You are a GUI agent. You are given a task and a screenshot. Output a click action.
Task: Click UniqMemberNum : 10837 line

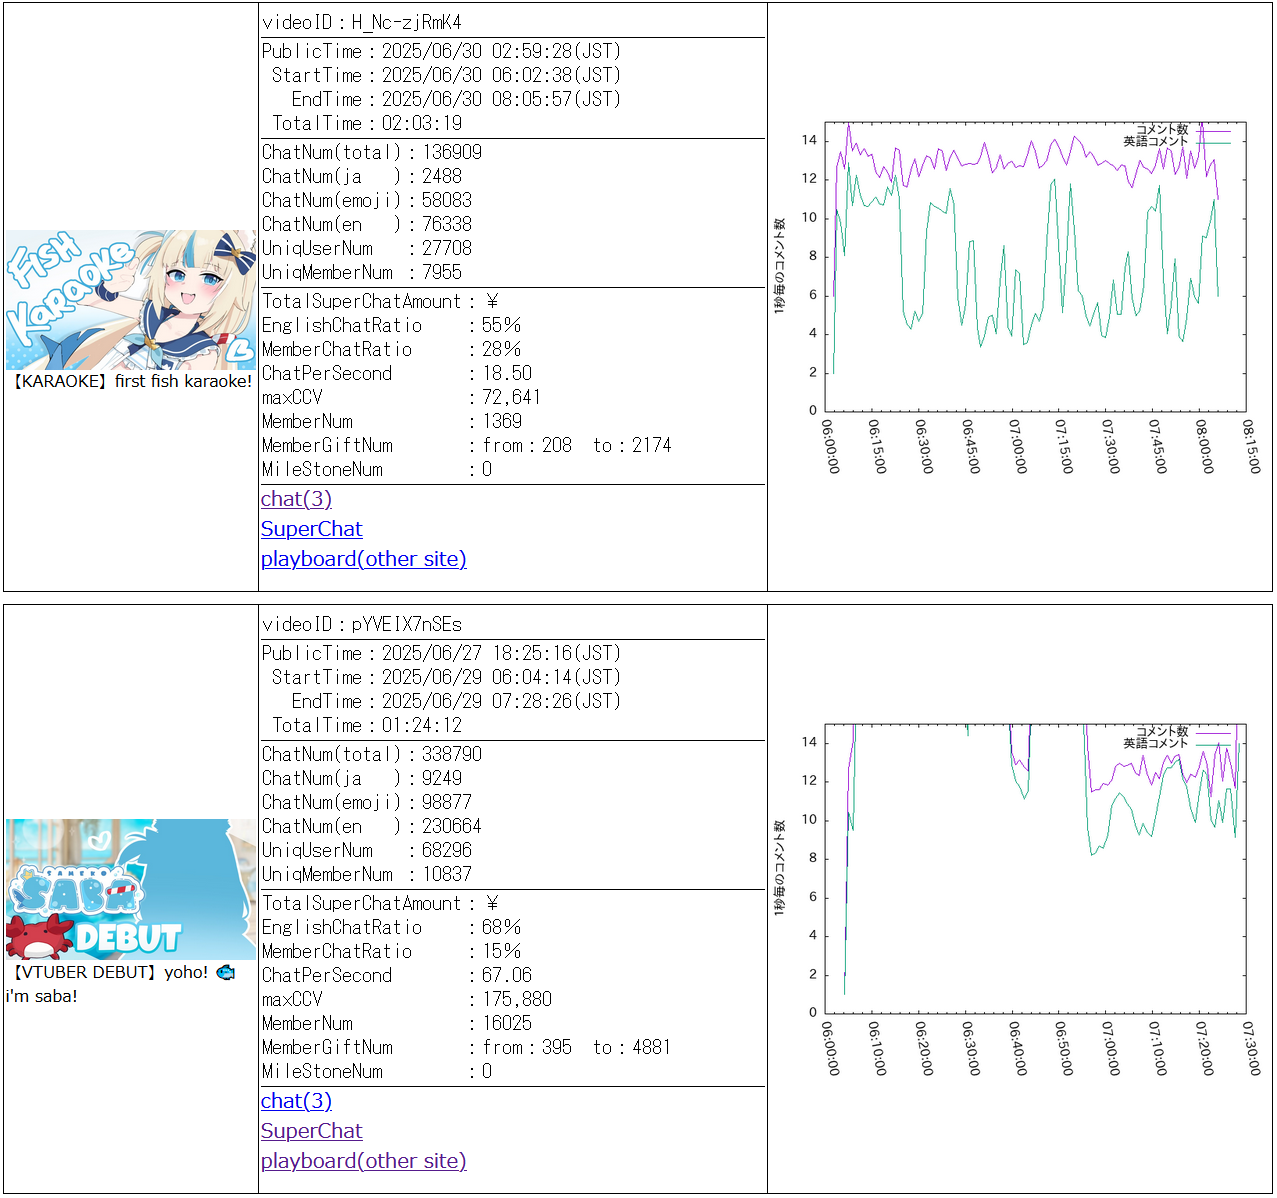tap(367, 874)
